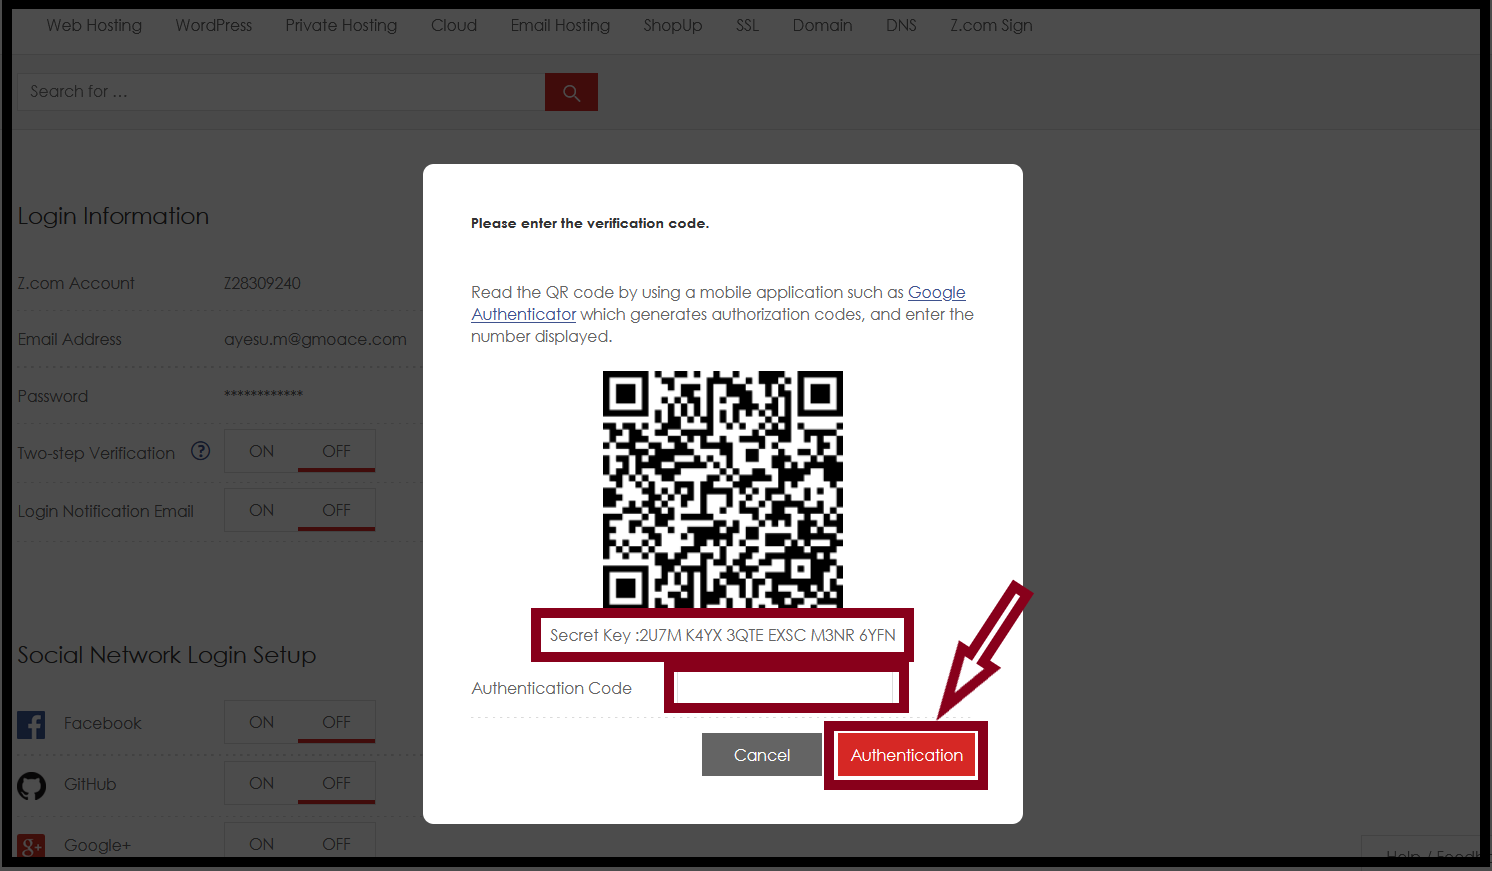The height and width of the screenshot is (871, 1492).
Task: Turn Two-step Verification OFF
Action: pyautogui.click(x=337, y=451)
